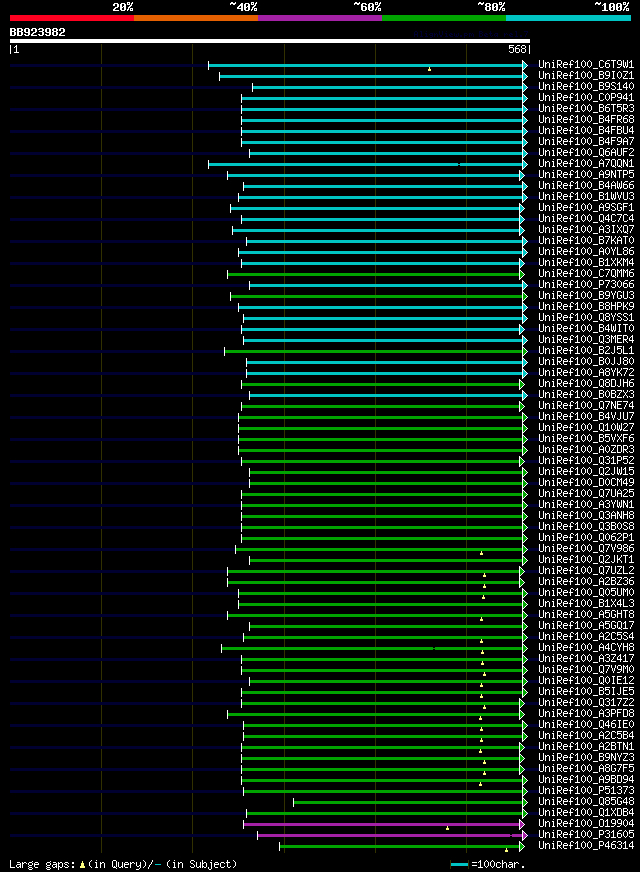Open hit UniRef100_A7QQN1
This screenshot has width=640, height=872.
(586, 164)
